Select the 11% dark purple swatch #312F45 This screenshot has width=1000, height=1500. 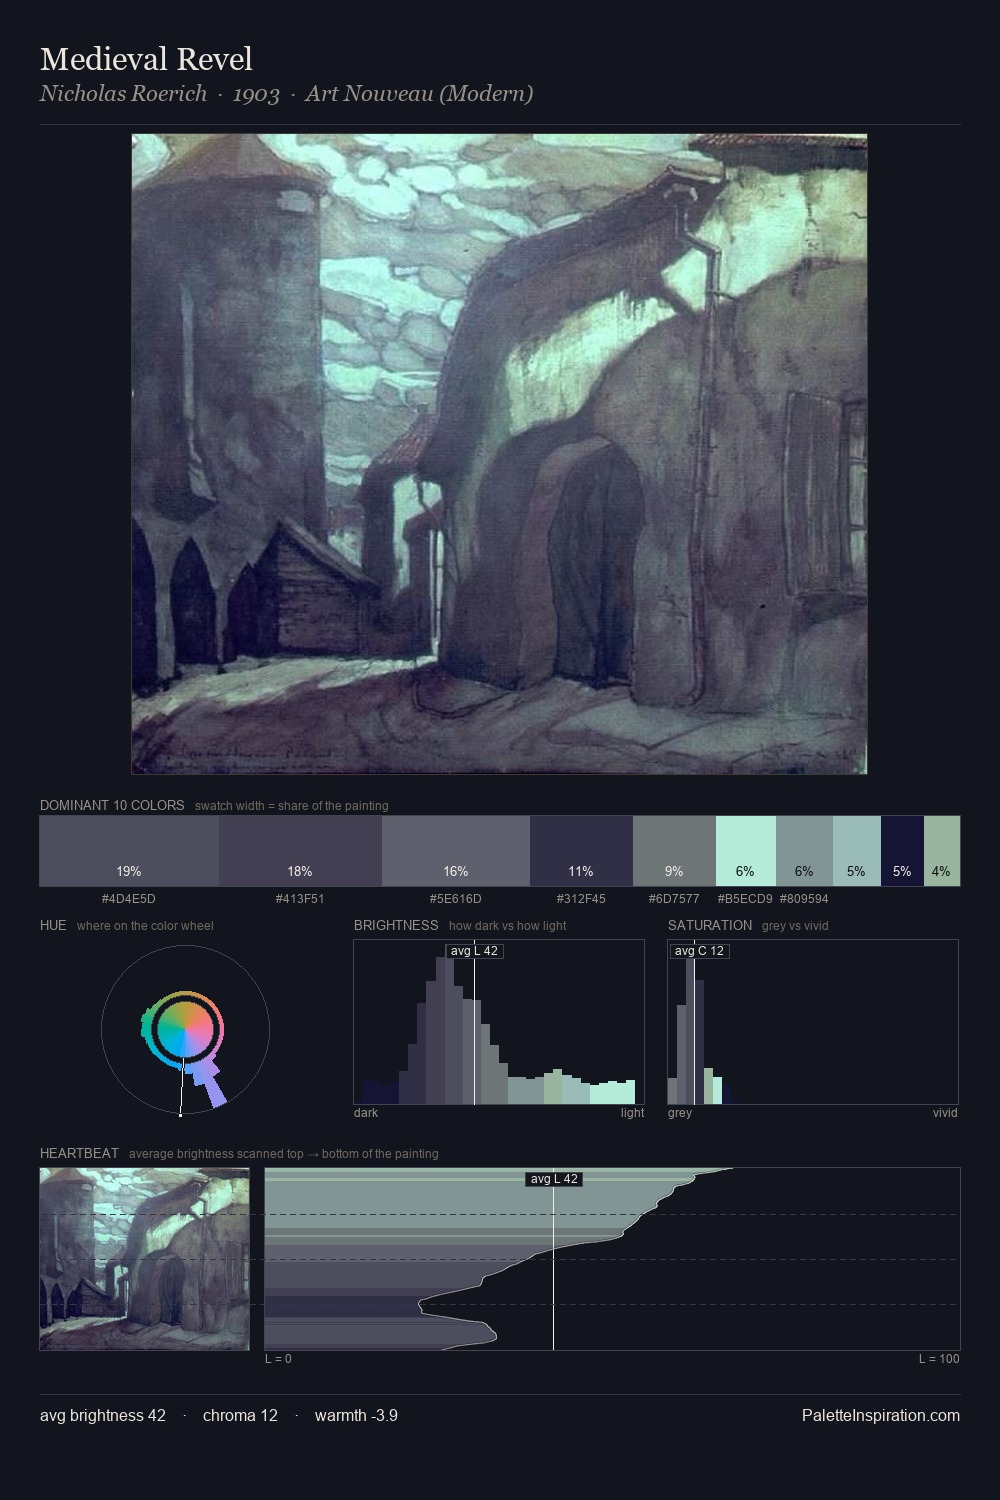click(581, 851)
